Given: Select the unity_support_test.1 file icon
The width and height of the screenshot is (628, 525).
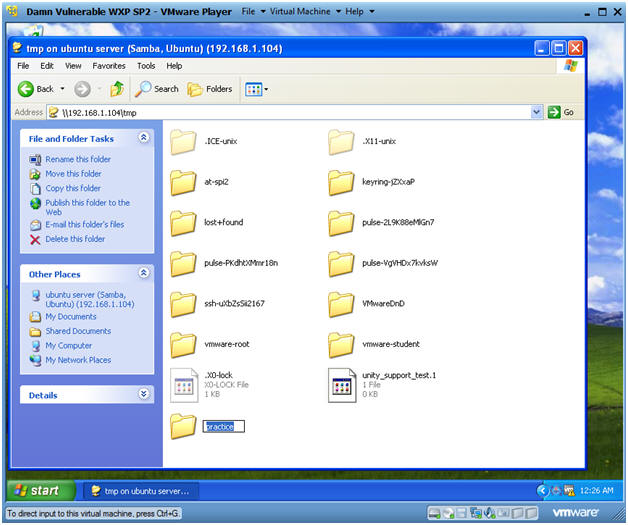Looking at the screenshot, I should tap(342, 385).
